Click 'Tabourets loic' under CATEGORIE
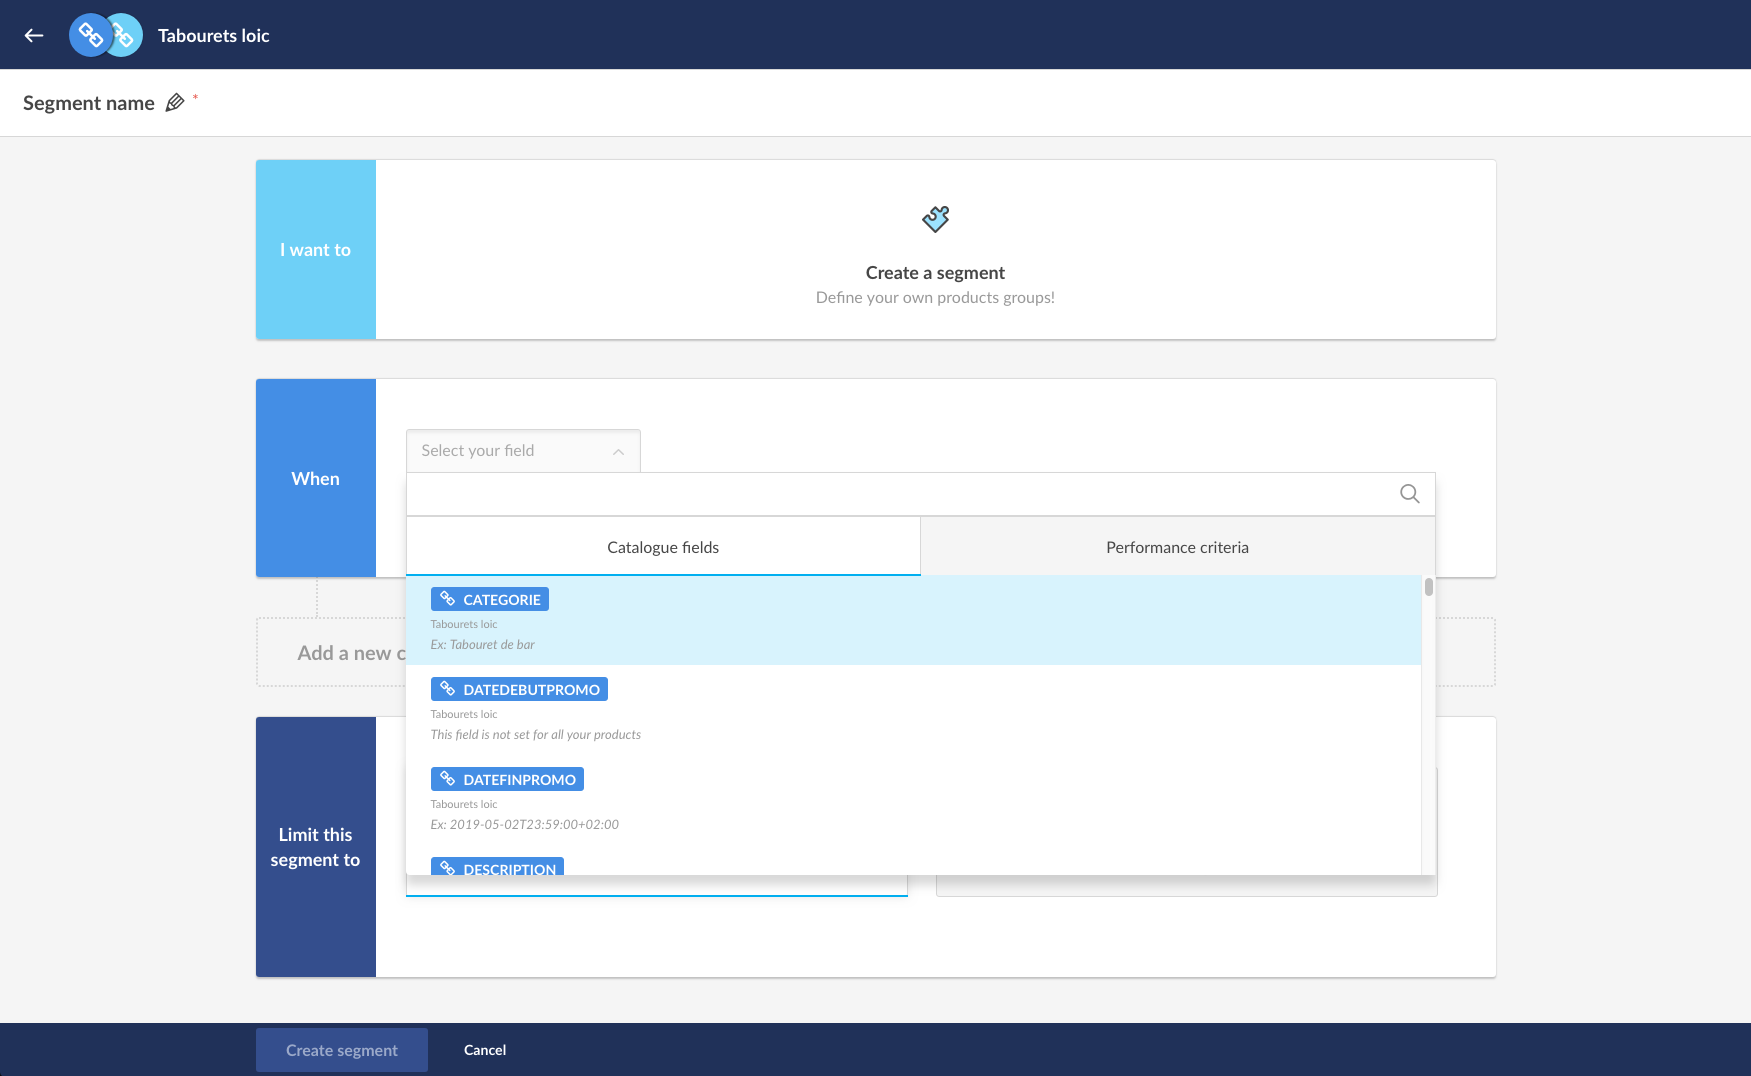 (x=464, y=624)
